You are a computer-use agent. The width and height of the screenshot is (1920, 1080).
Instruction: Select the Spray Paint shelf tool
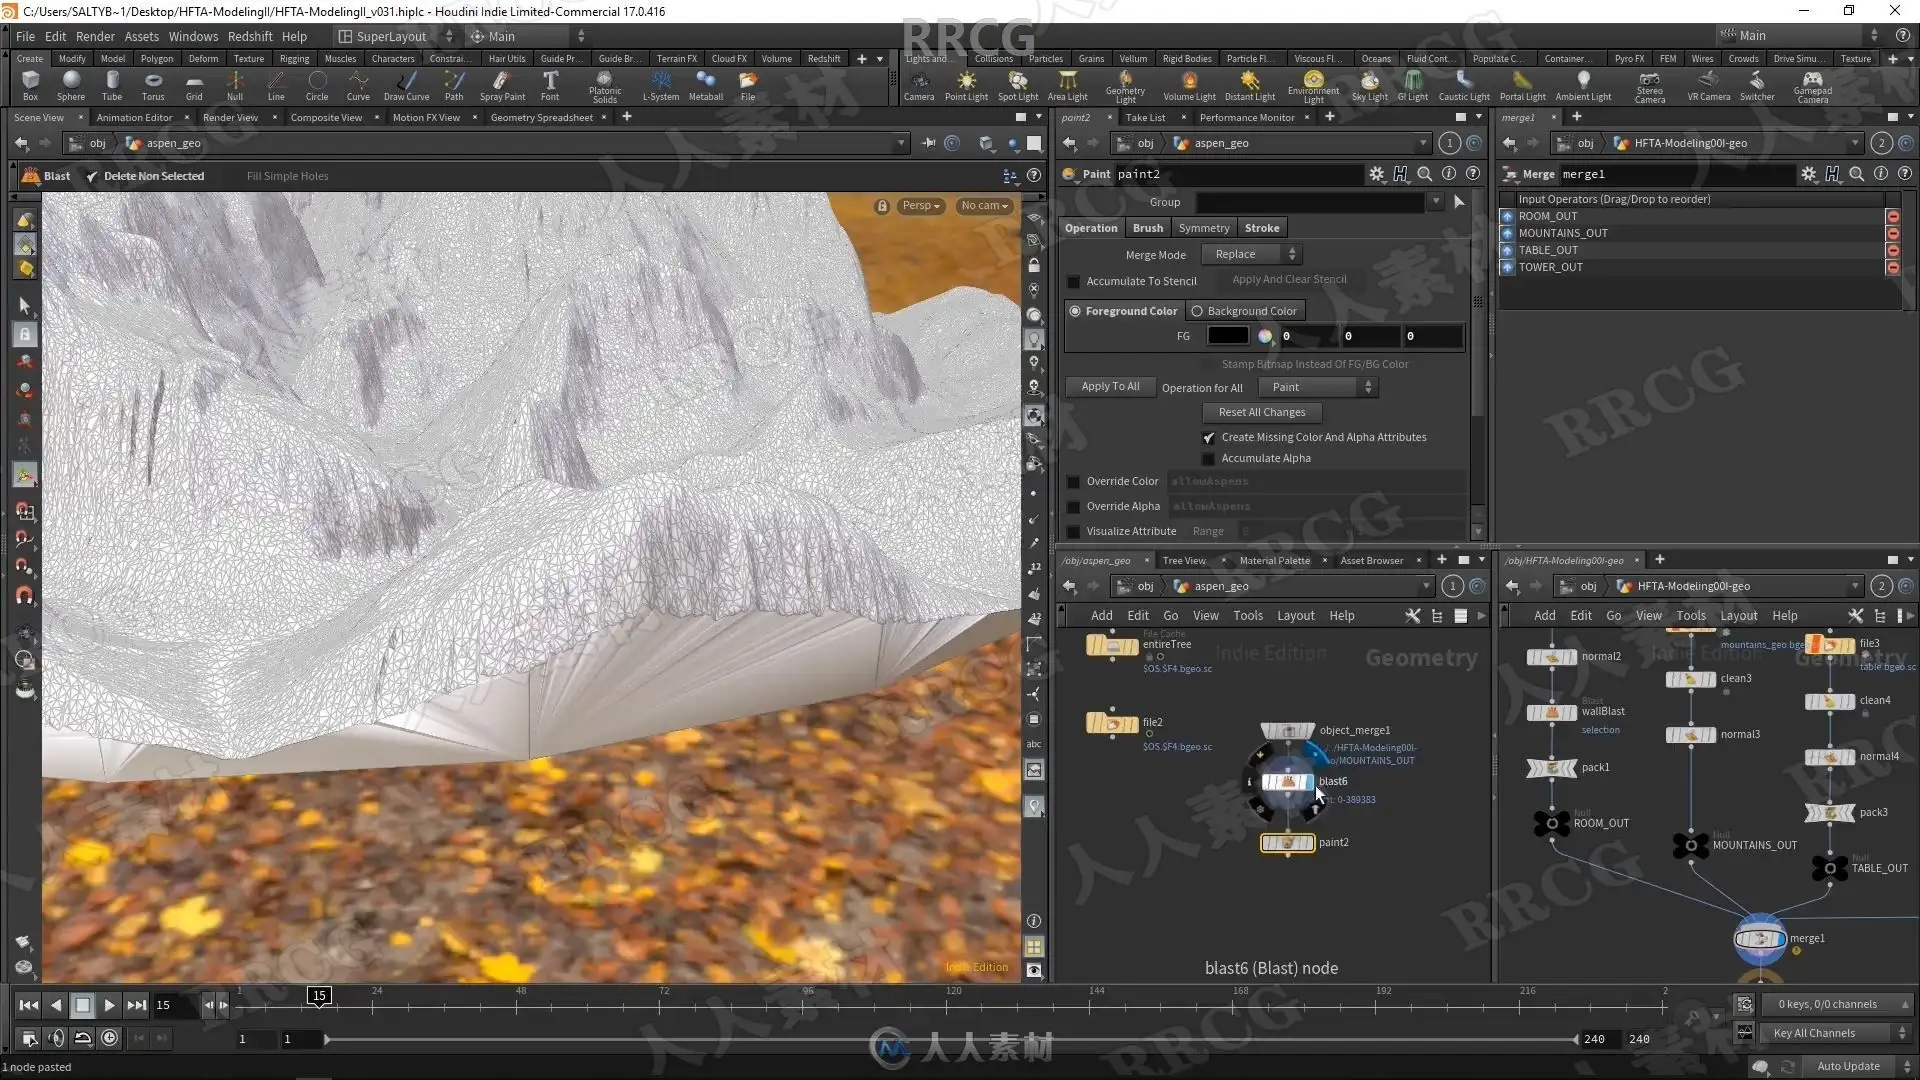pos(502,85)
